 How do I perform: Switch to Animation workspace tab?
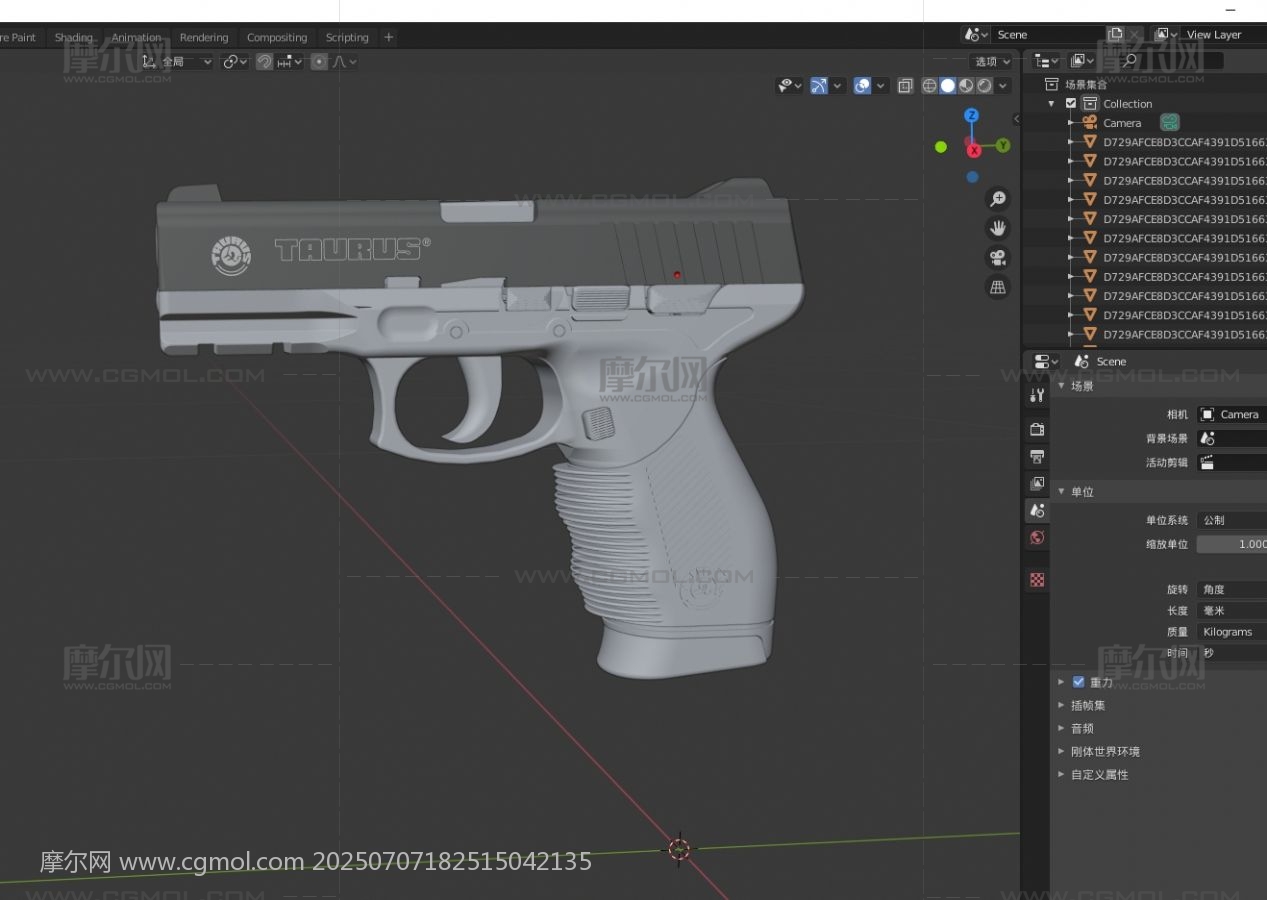coord(136,37)
